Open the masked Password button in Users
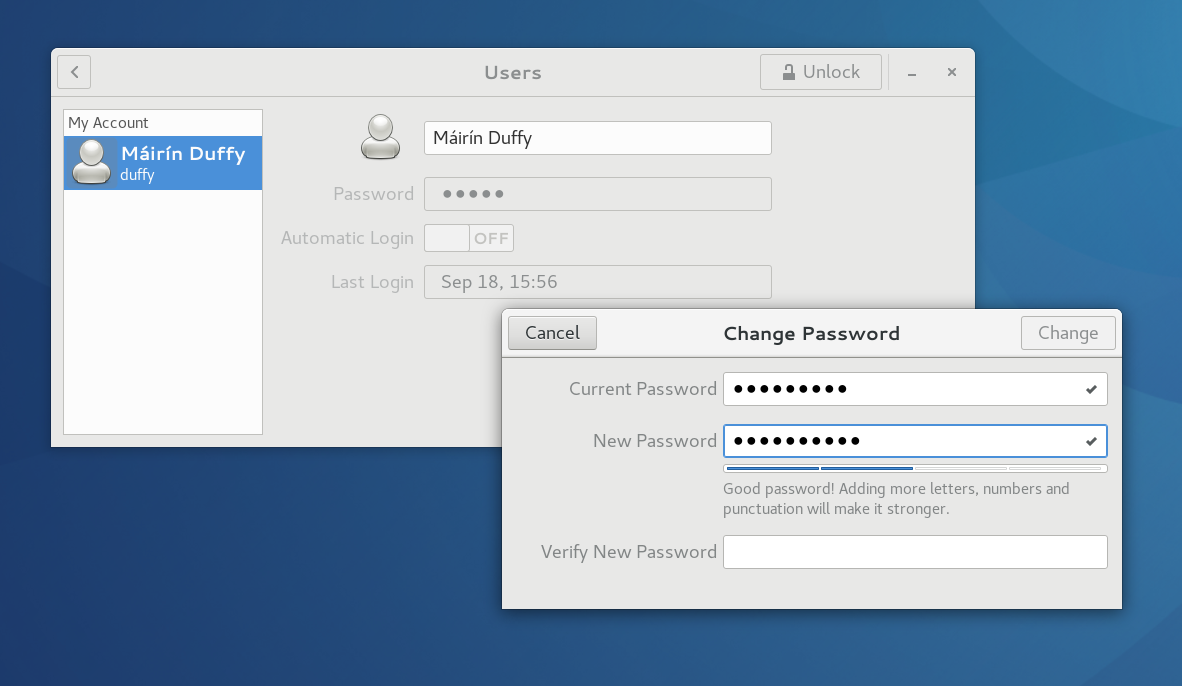Viewport: 1182px width, 686px height. pyautogui.click(x=597, y=194)
